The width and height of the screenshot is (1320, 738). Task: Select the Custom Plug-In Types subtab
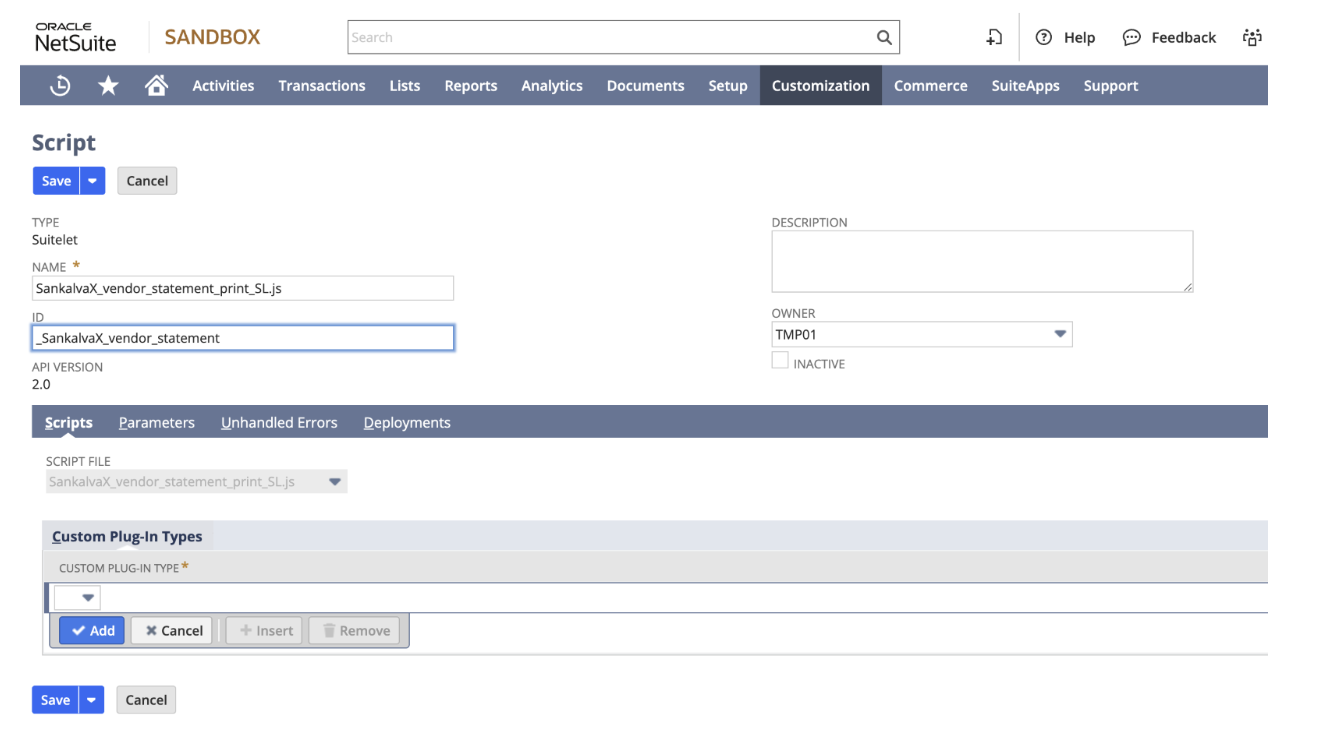tap(127, 537)
